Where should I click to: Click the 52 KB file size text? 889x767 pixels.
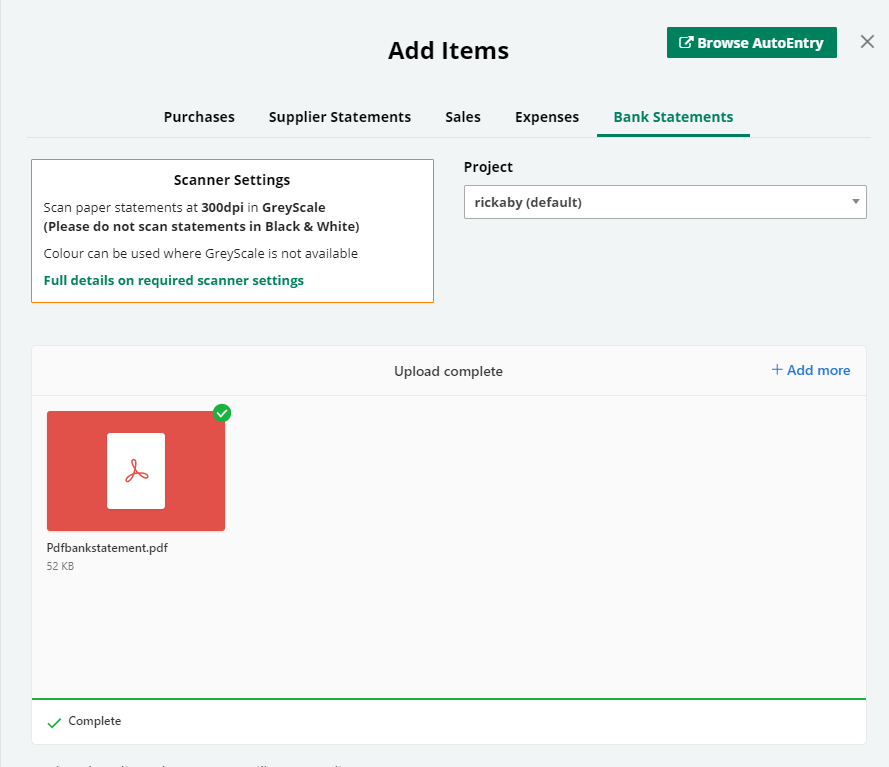pyautogui.click(x=60, y=566)
